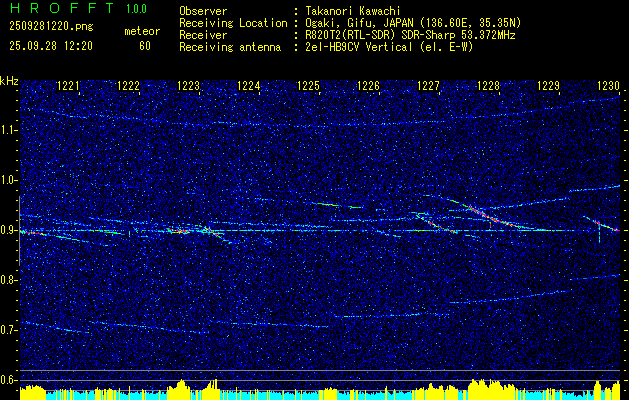
Task: Click time marker 1226
Action: pos(368,85)
